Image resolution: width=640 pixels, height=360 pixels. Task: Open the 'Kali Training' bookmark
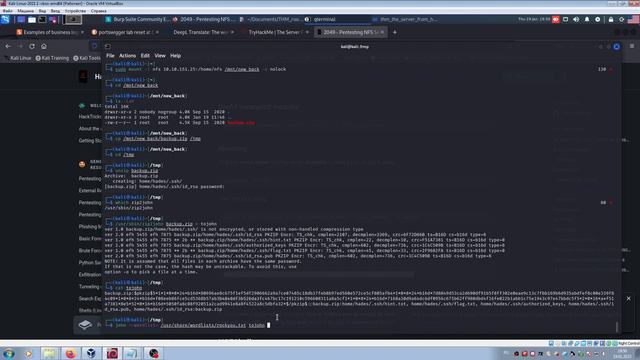[52, 58]
